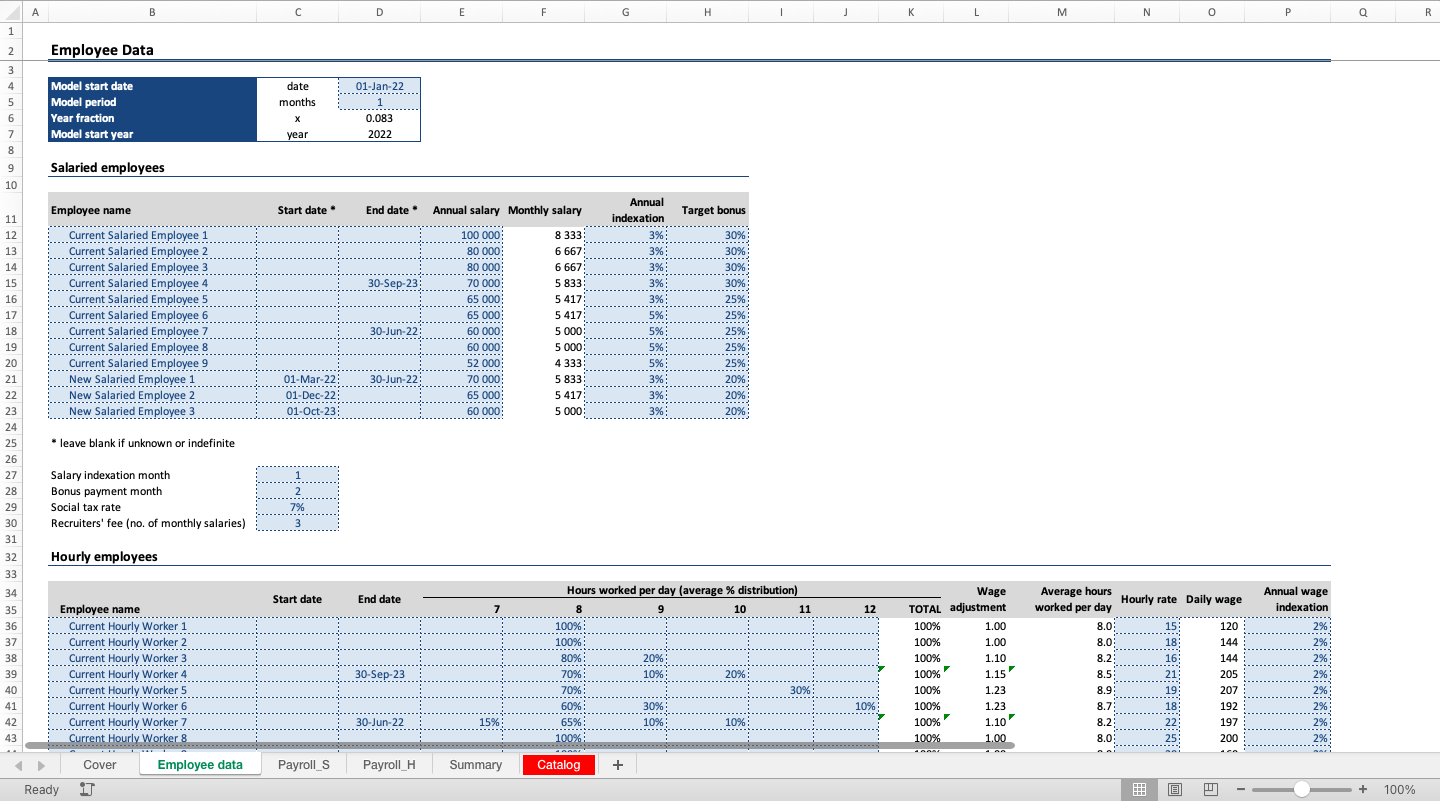Click annual salary 52 000 cell

point(461,363)
